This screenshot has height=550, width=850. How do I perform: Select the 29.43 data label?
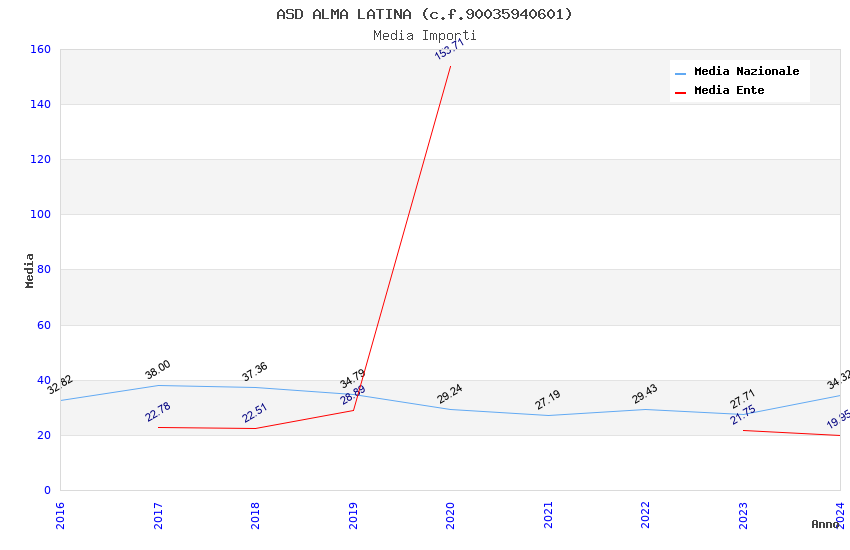pos(645,393)
